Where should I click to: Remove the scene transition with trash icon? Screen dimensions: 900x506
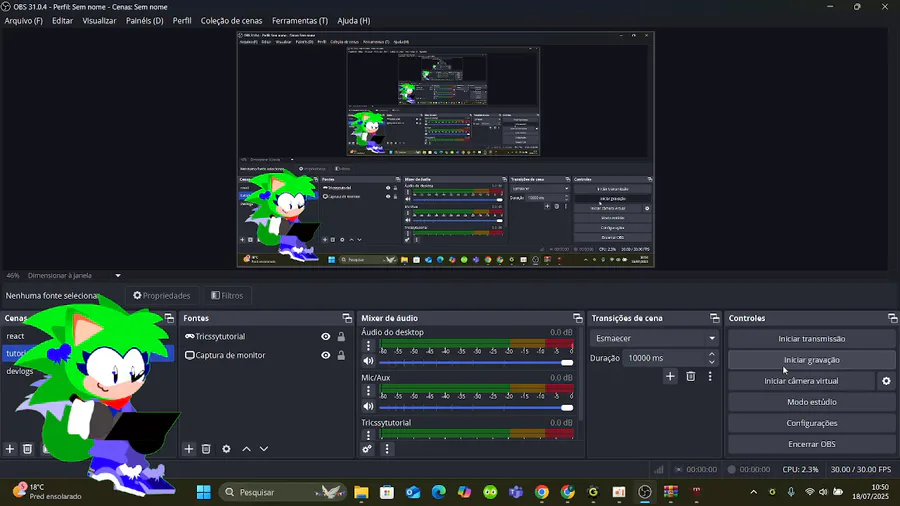[x=690, y=376]
